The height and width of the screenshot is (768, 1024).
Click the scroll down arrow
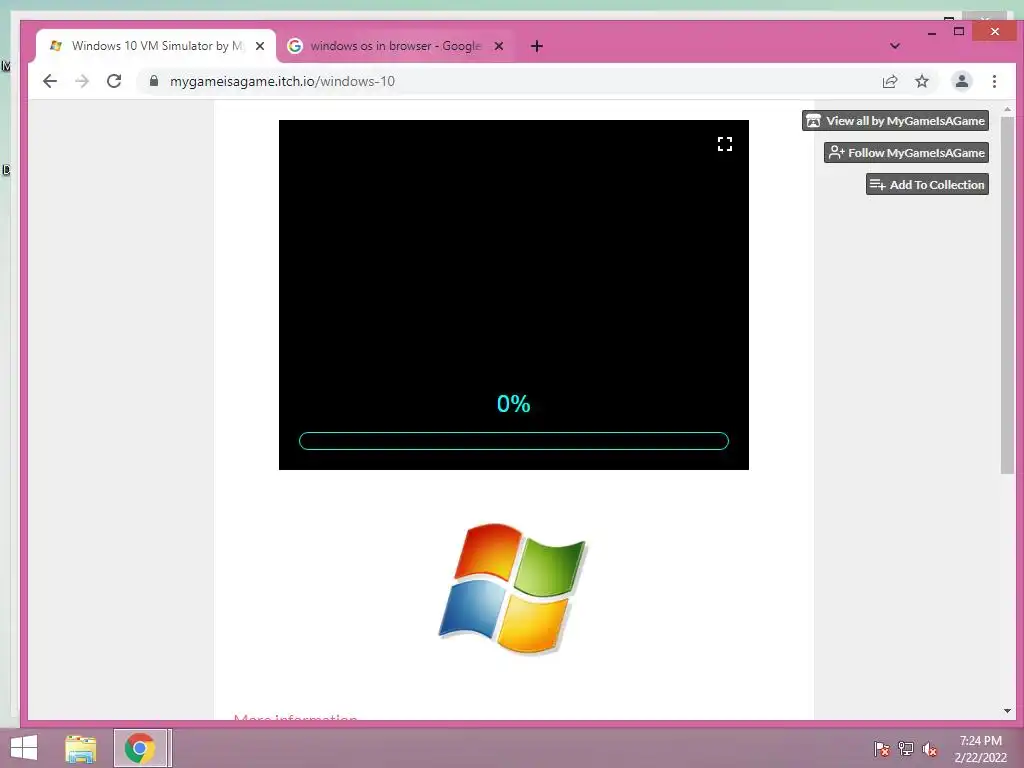tap(1007, 711)
